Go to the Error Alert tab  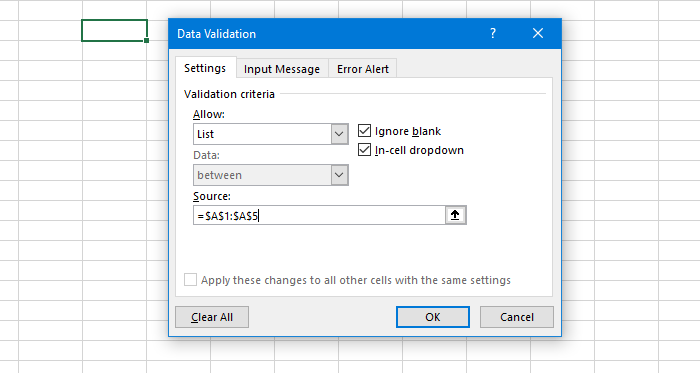362,69
